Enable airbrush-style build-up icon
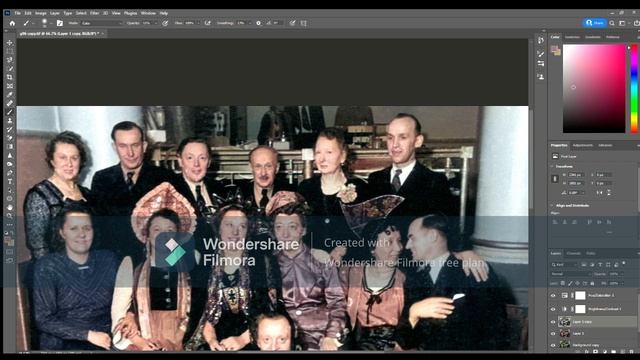This screenshot has height=360, width=640. pyautogui.click(x=207, y=23)
